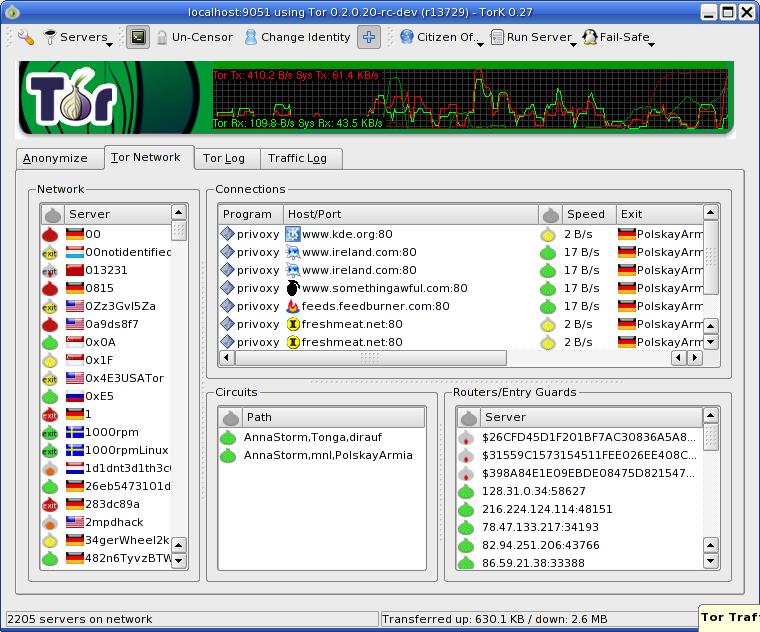
Task: Click the Network list scroll-up arrow
Action: click(x=178, y=213)
